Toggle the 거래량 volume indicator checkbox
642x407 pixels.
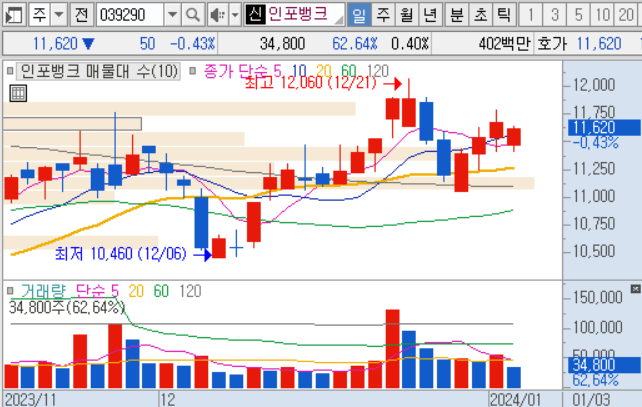point(10,291)
